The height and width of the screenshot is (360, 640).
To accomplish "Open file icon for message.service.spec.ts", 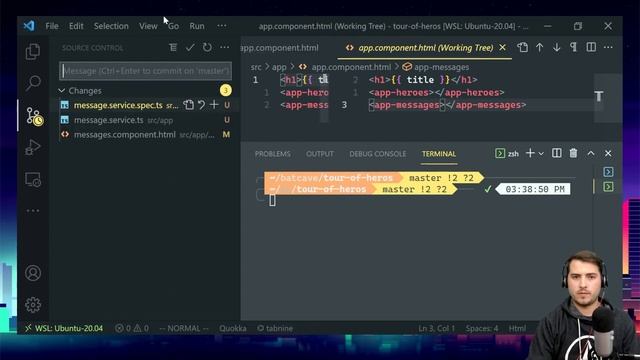I will tap(188, 105).
